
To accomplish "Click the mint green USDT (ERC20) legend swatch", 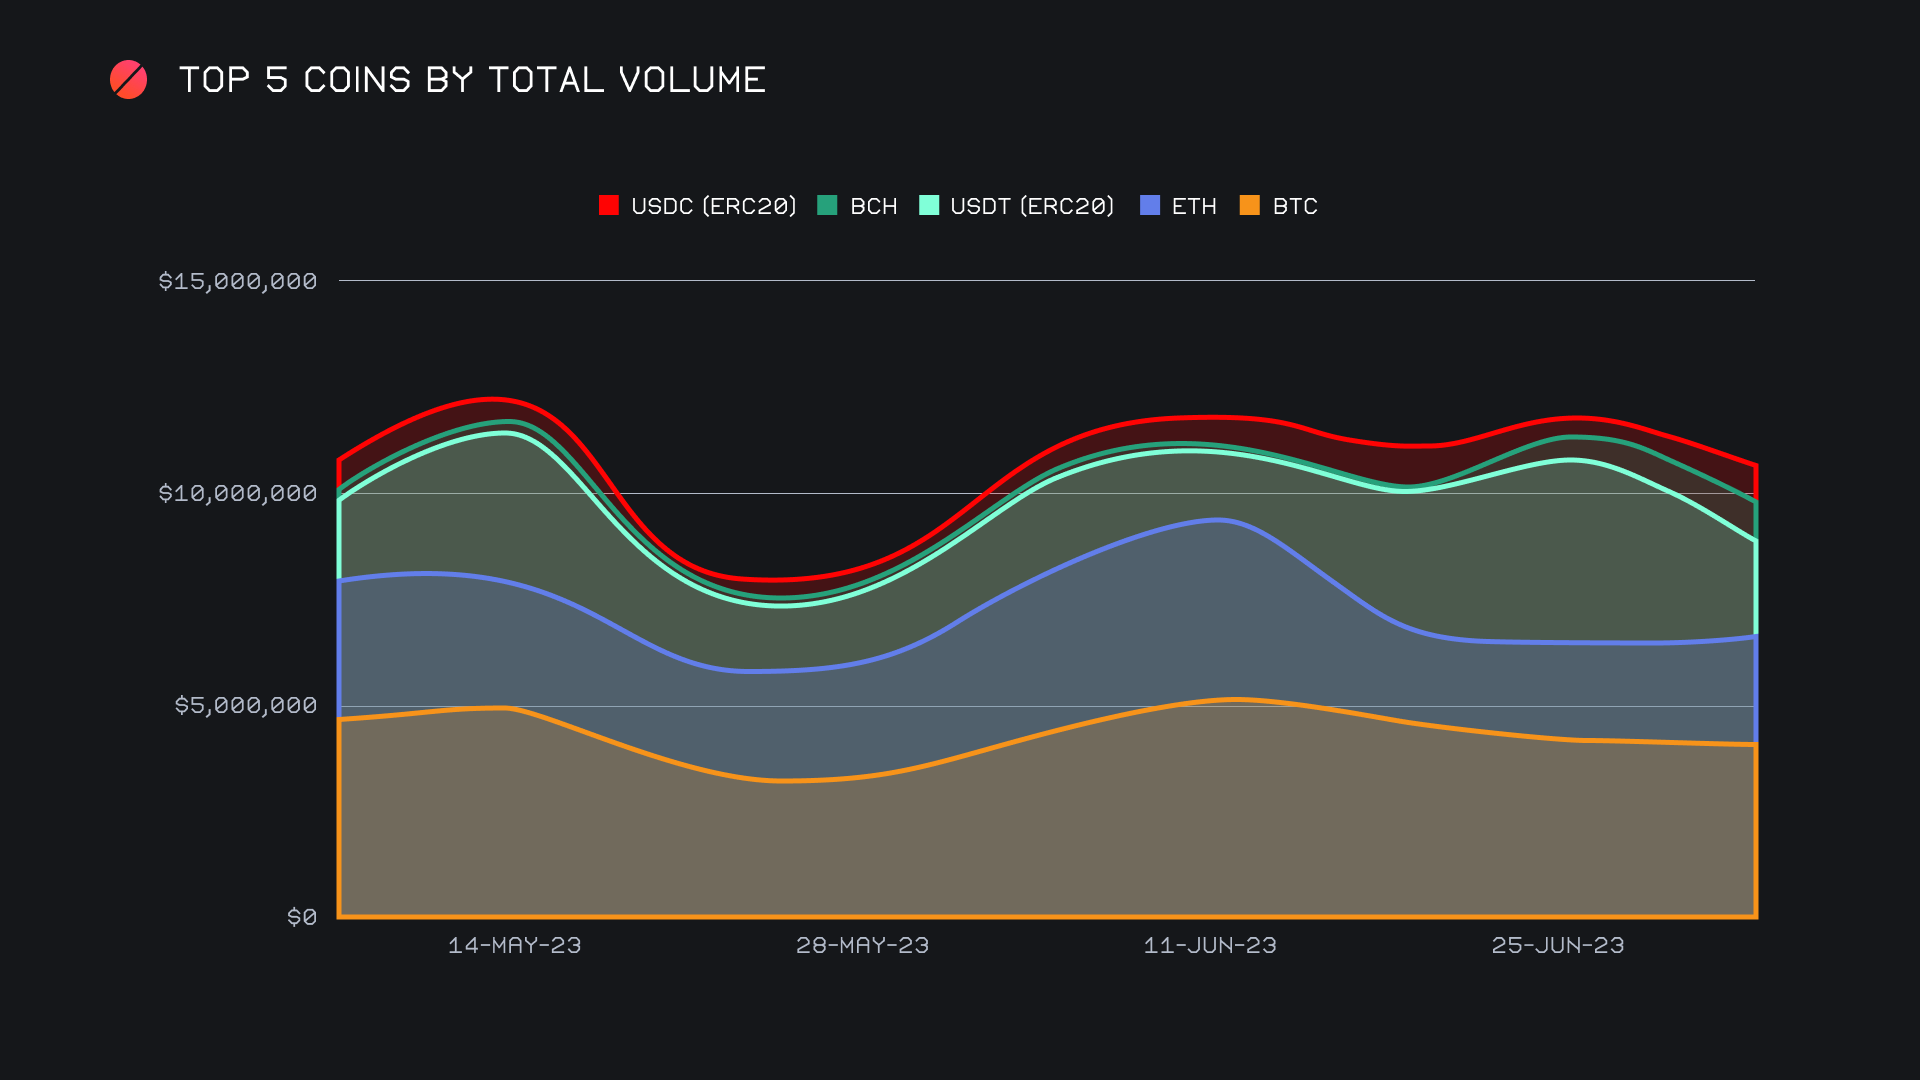I will coord(930,206).
